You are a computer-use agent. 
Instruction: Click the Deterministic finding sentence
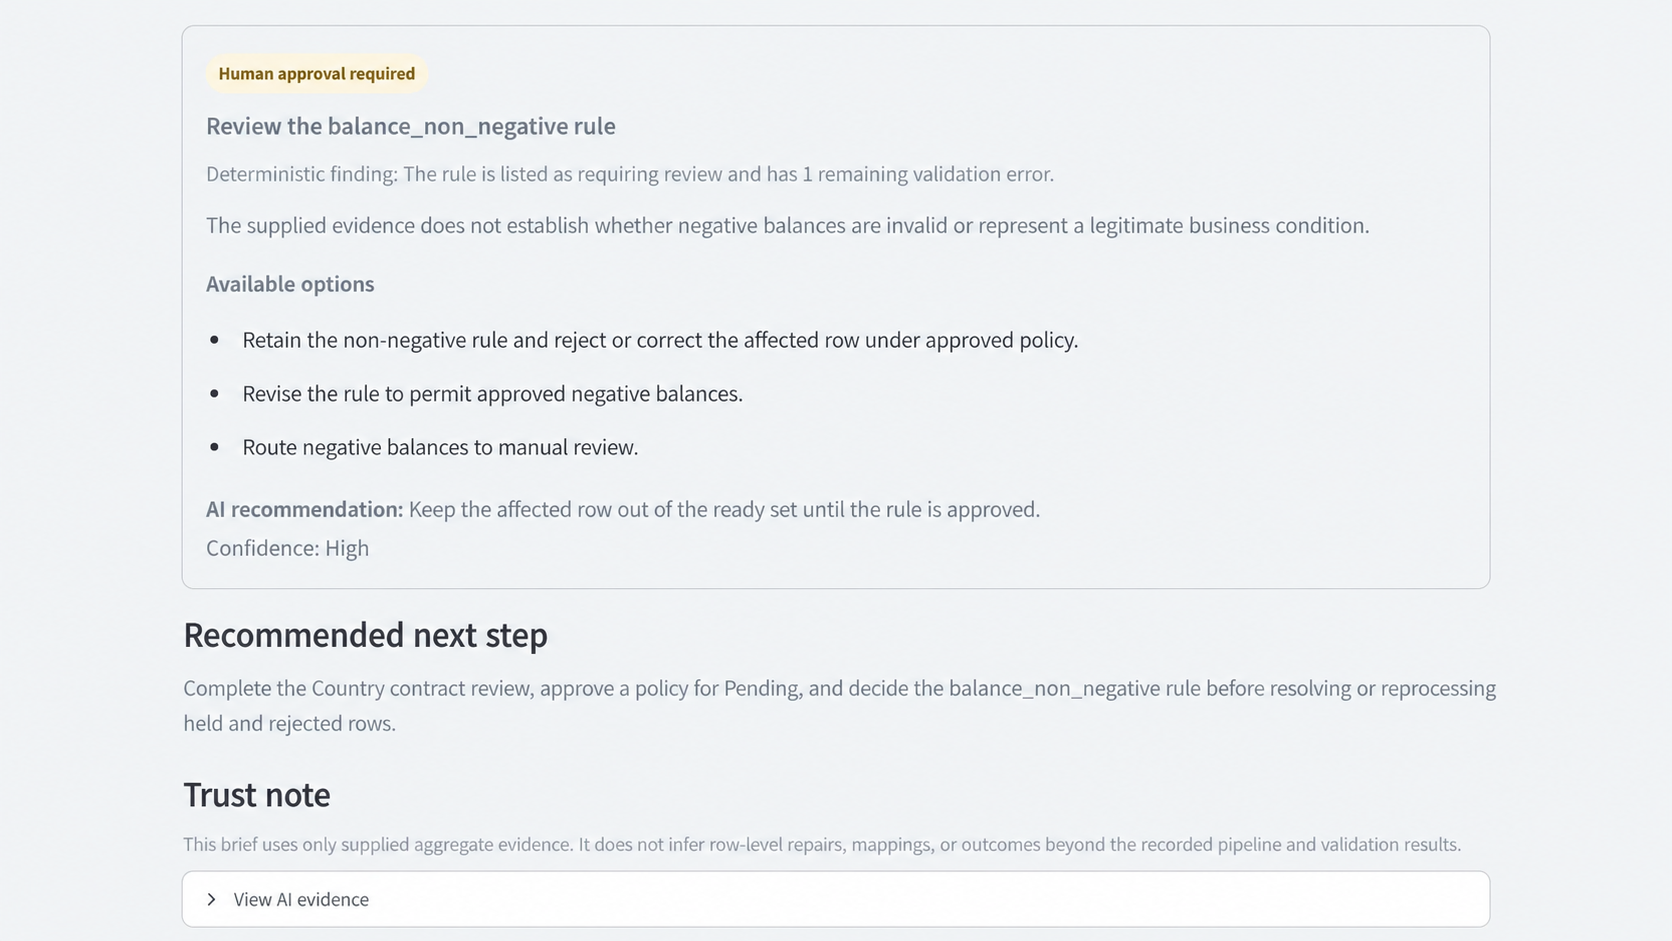(630, 174)
